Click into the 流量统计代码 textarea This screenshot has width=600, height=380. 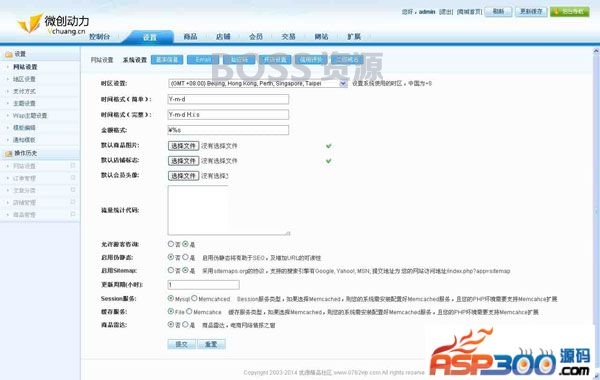228,210
